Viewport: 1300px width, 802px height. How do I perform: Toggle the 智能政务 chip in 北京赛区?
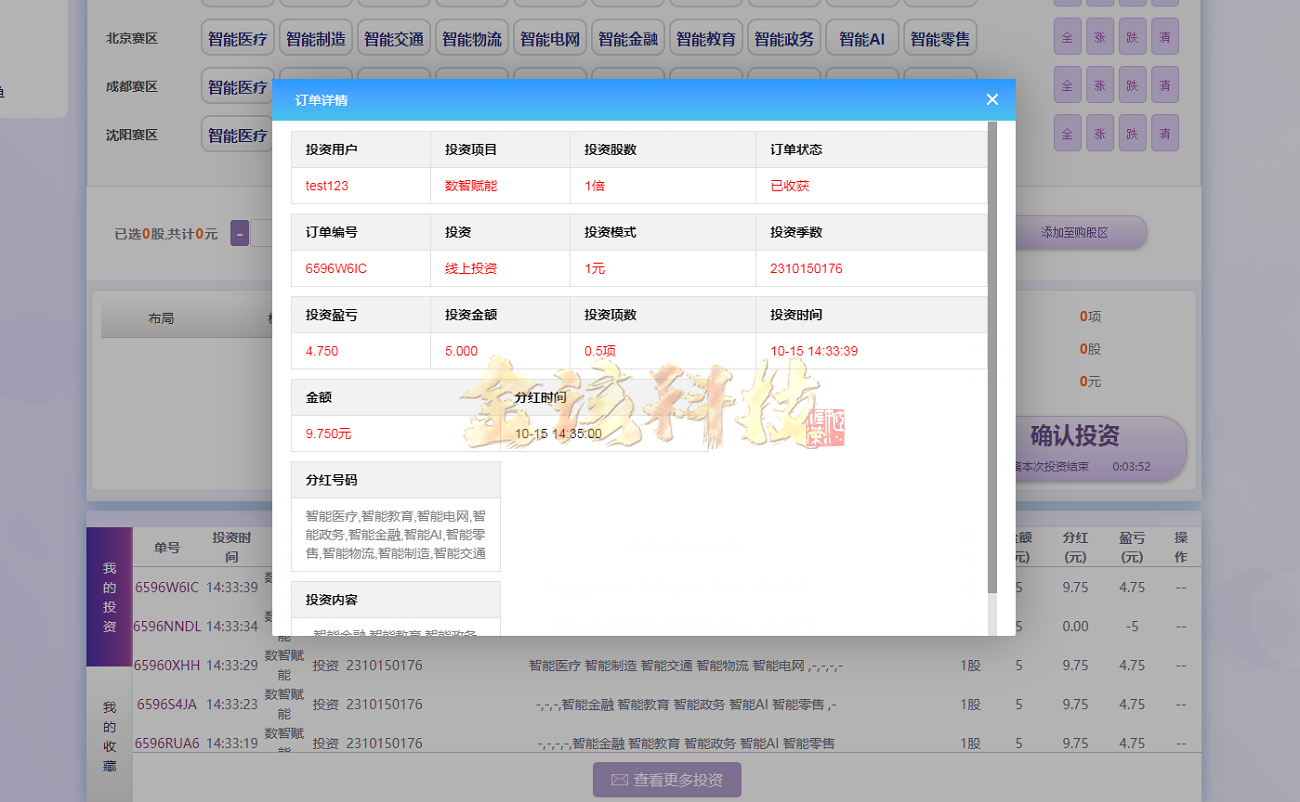click(784, 36)
